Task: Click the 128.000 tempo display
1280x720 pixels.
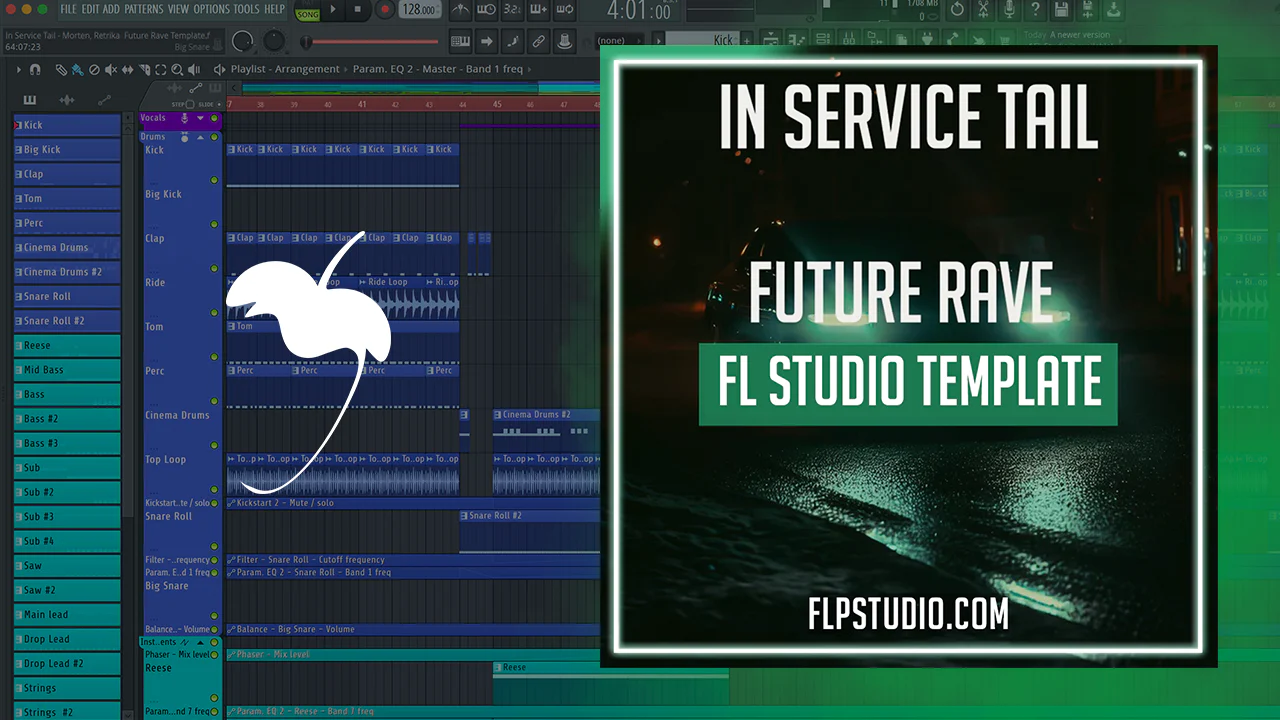Action: (420, 9)
